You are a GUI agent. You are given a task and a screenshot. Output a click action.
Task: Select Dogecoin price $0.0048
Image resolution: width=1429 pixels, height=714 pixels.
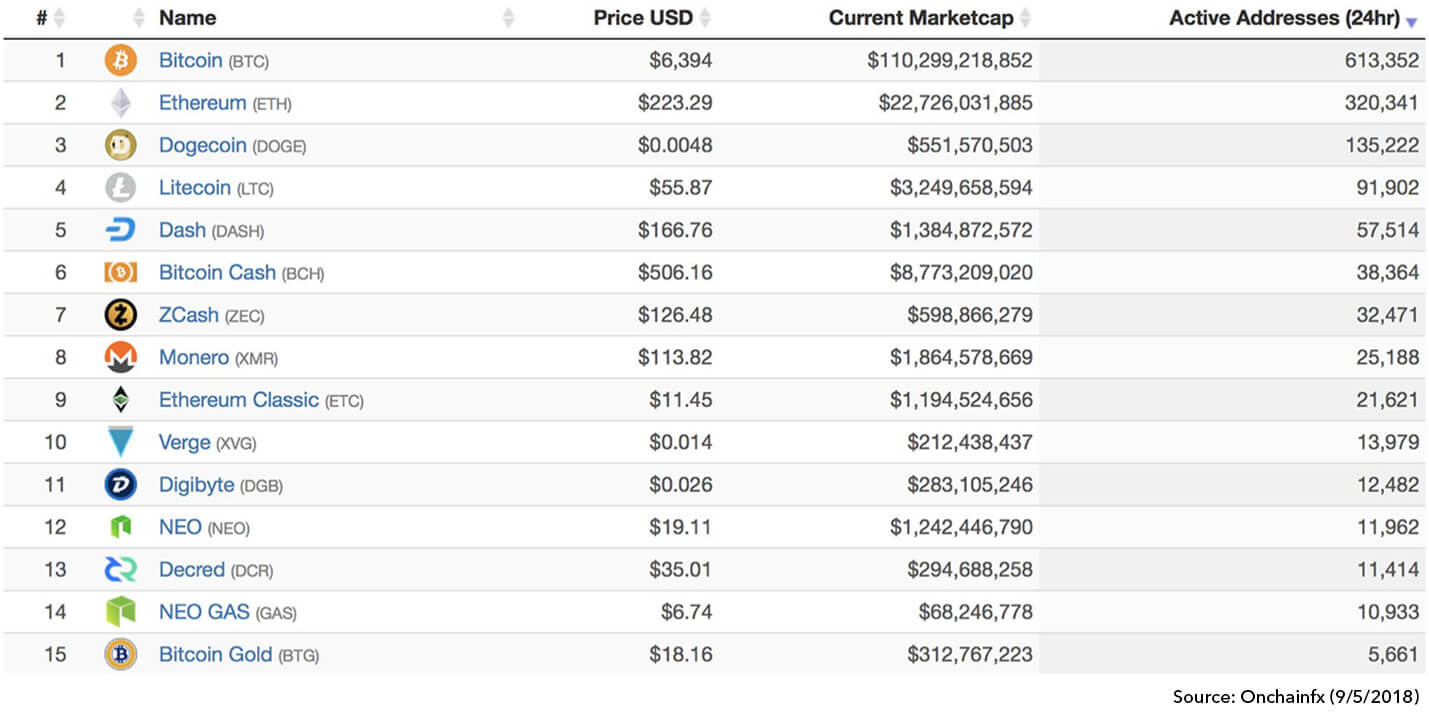pyautogui.click(x=675, y=146)
